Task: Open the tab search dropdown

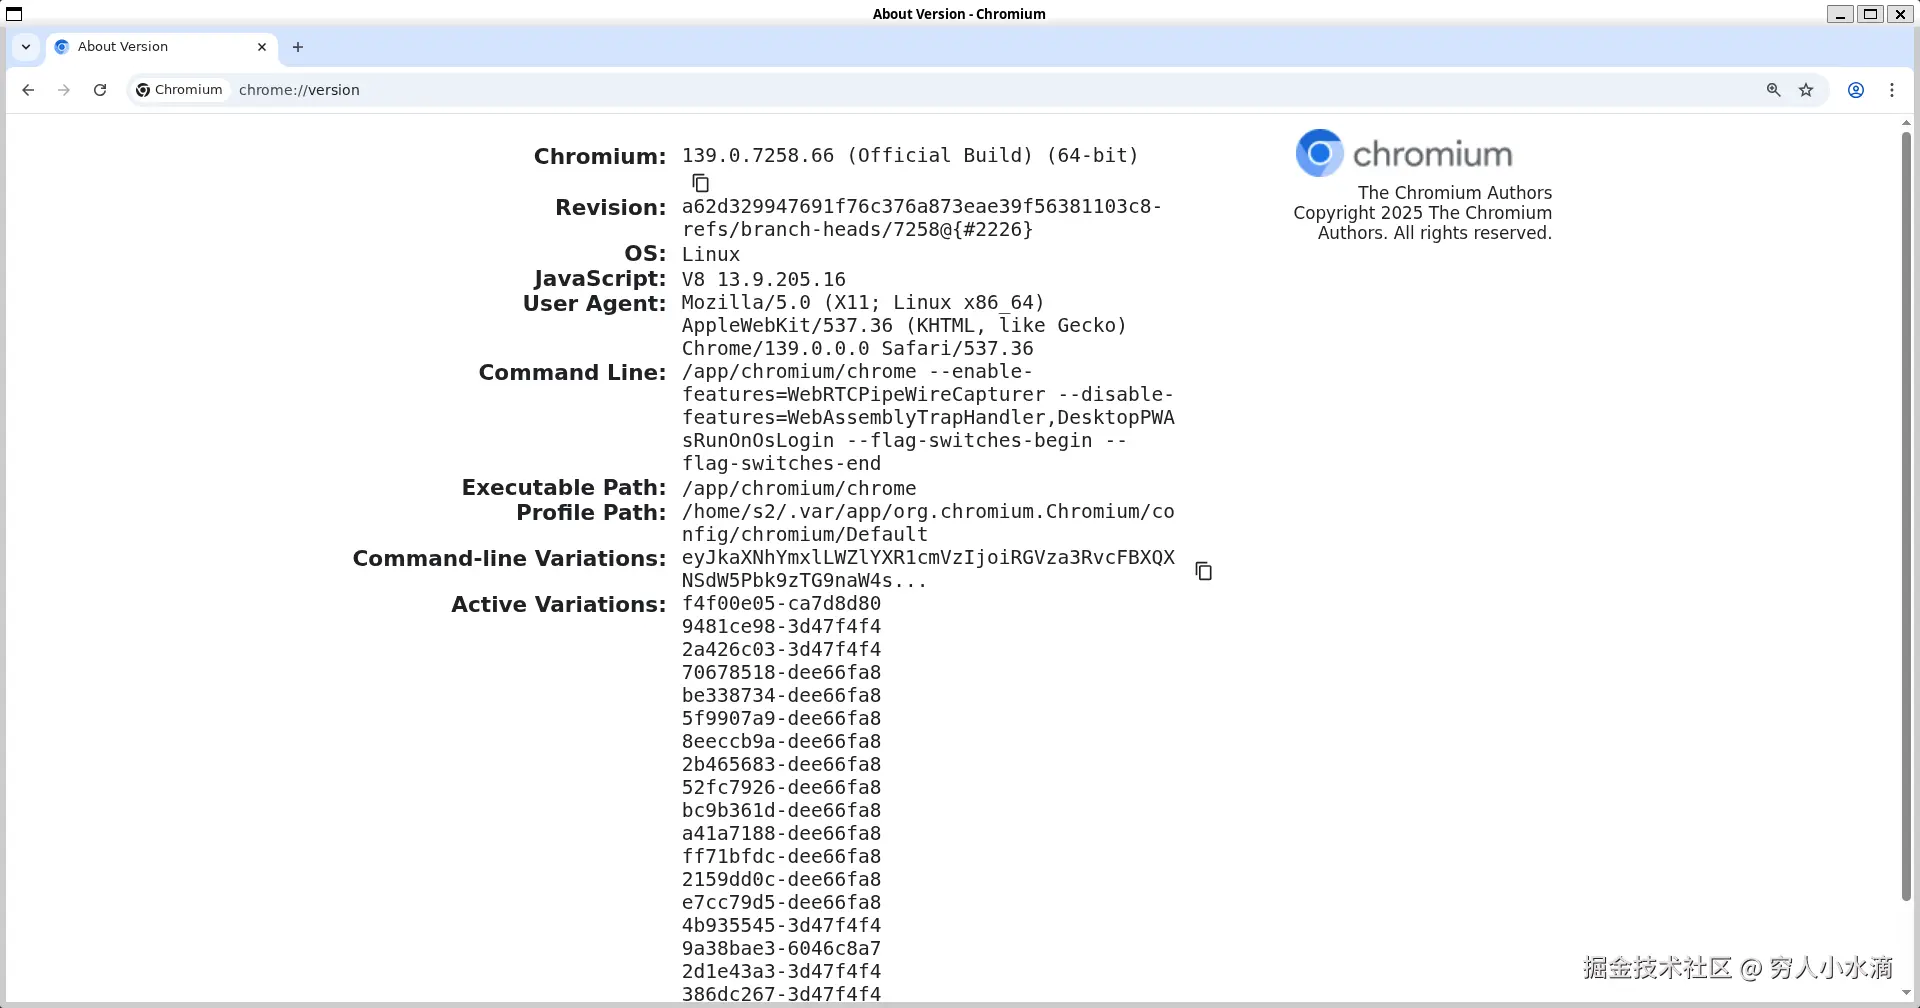Action: click(26, 47)
